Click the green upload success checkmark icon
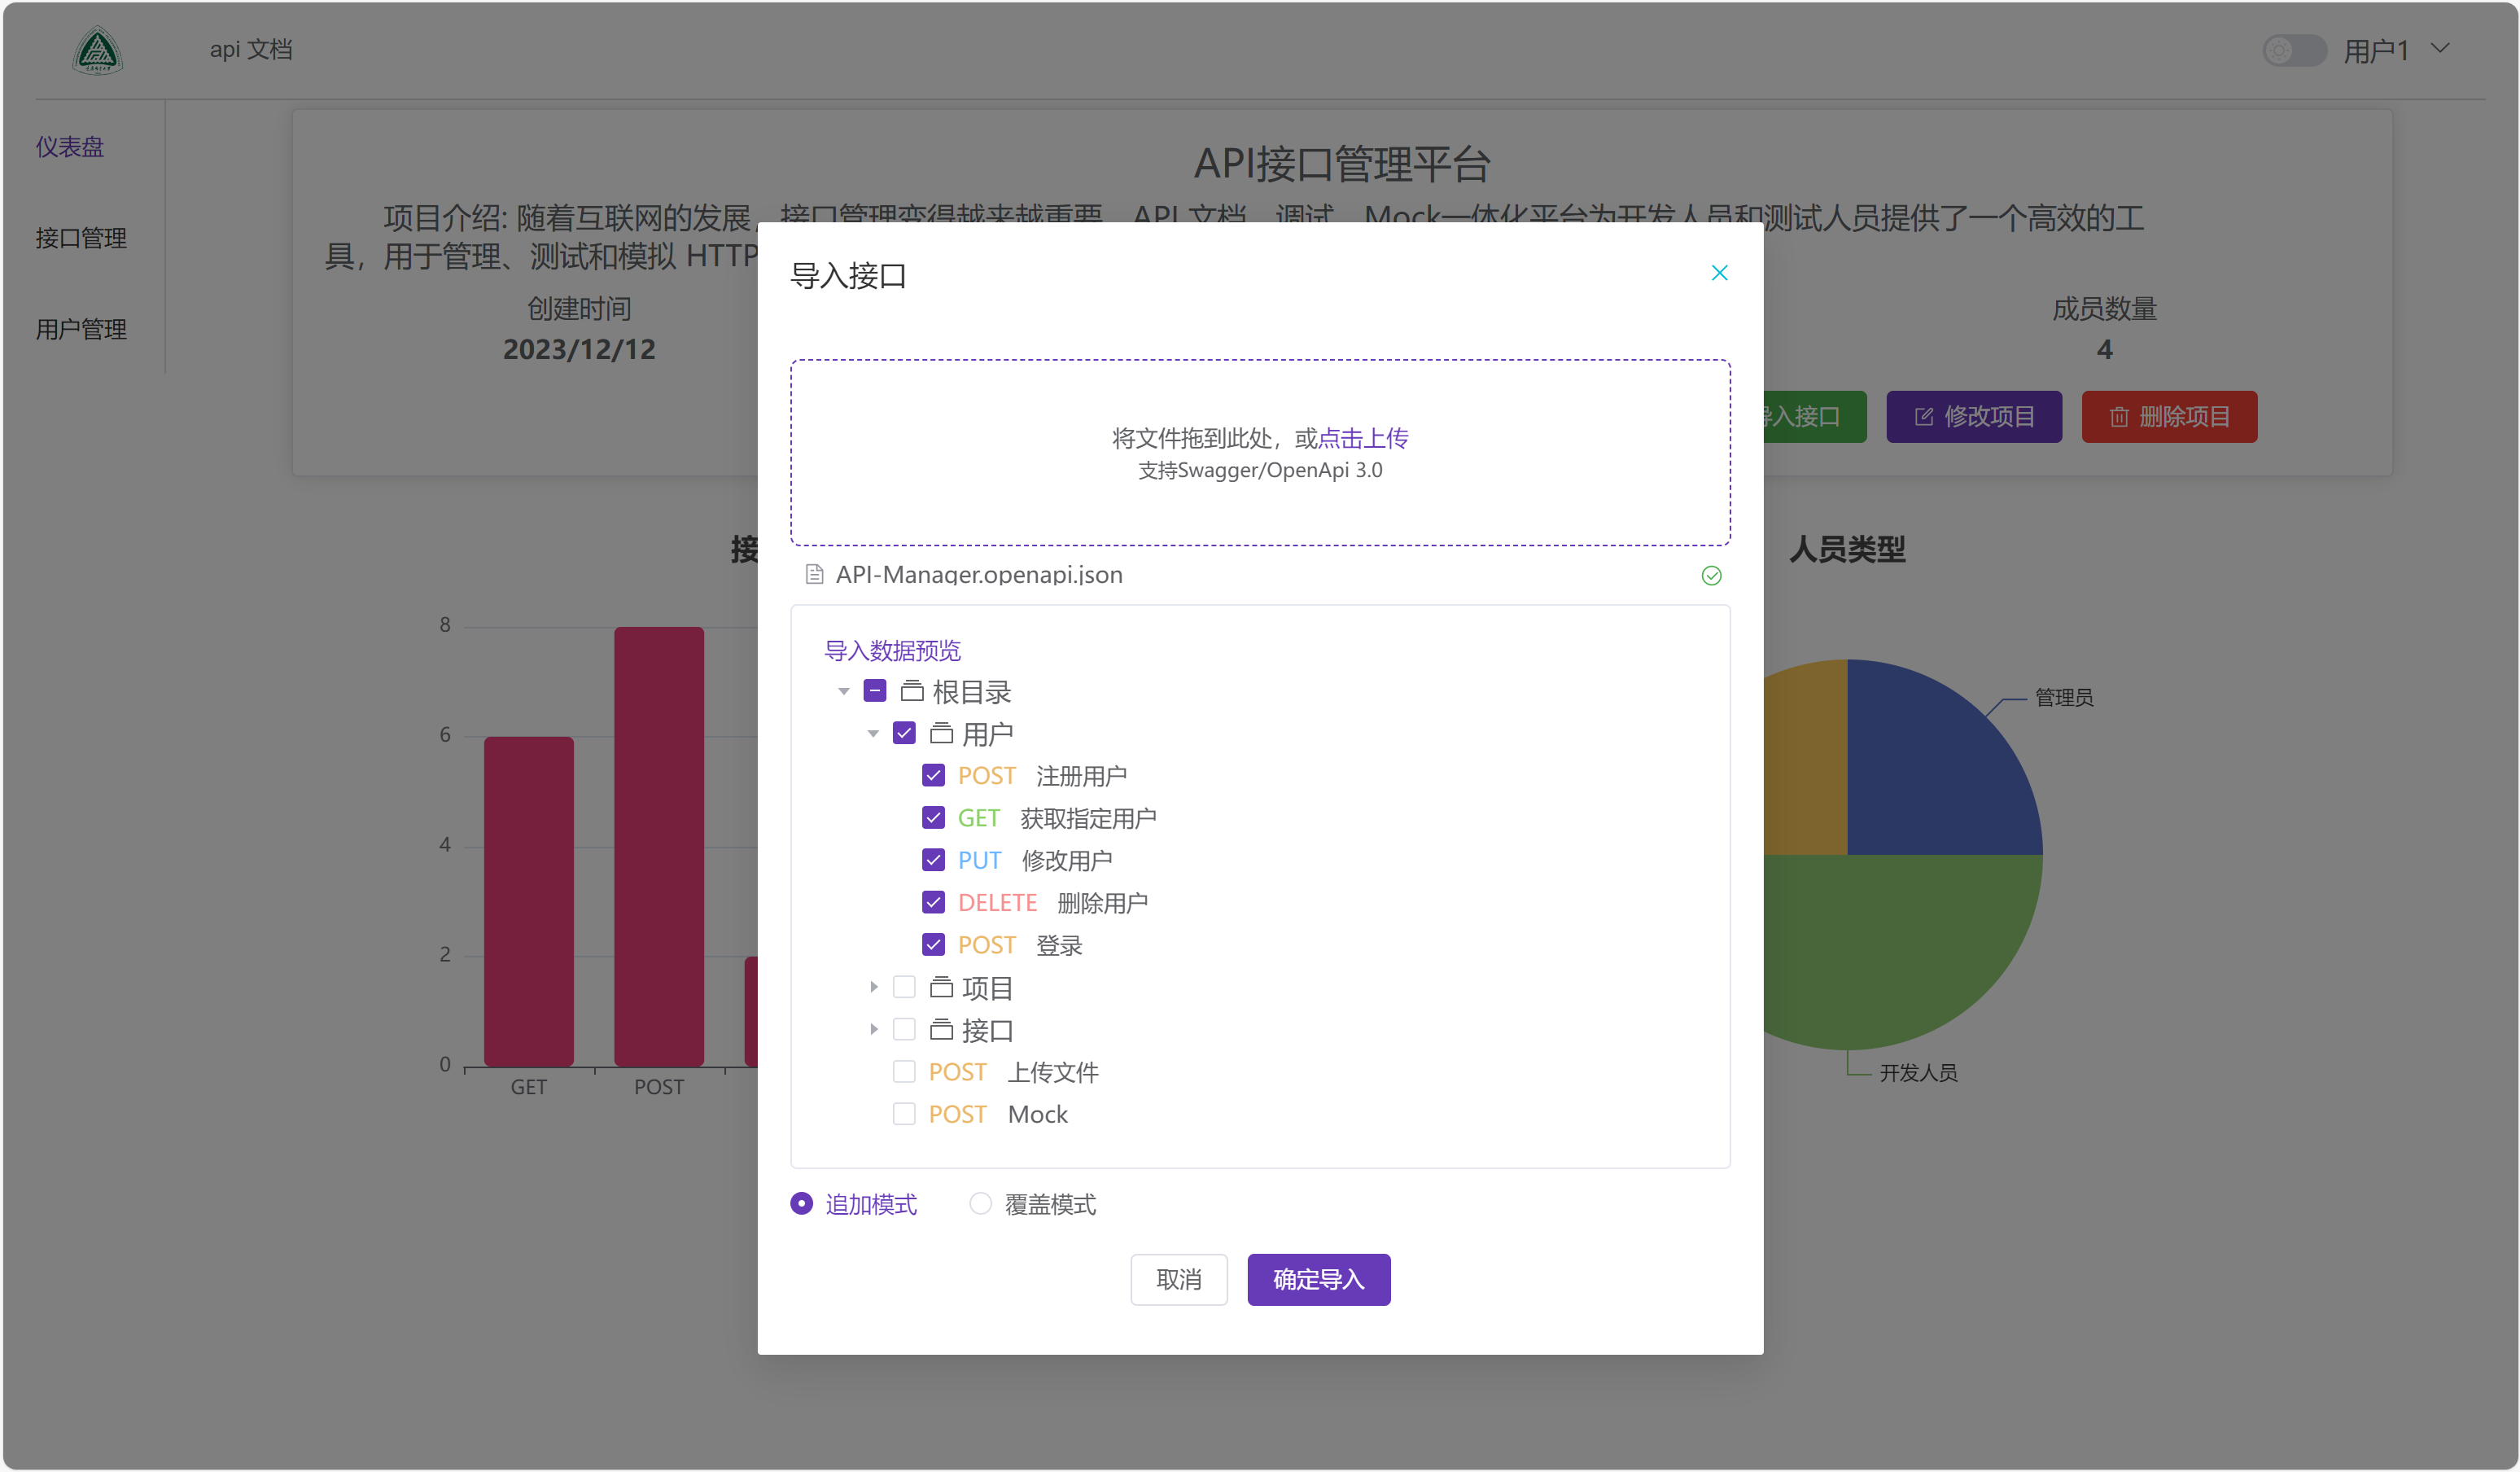 [1711, 575]
